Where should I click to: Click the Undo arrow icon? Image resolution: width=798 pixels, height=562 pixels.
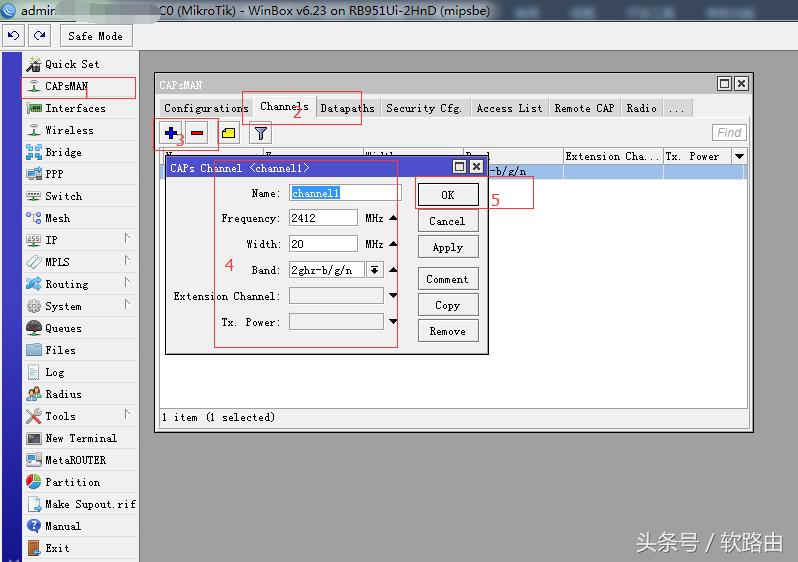click(x=13, y=36)
